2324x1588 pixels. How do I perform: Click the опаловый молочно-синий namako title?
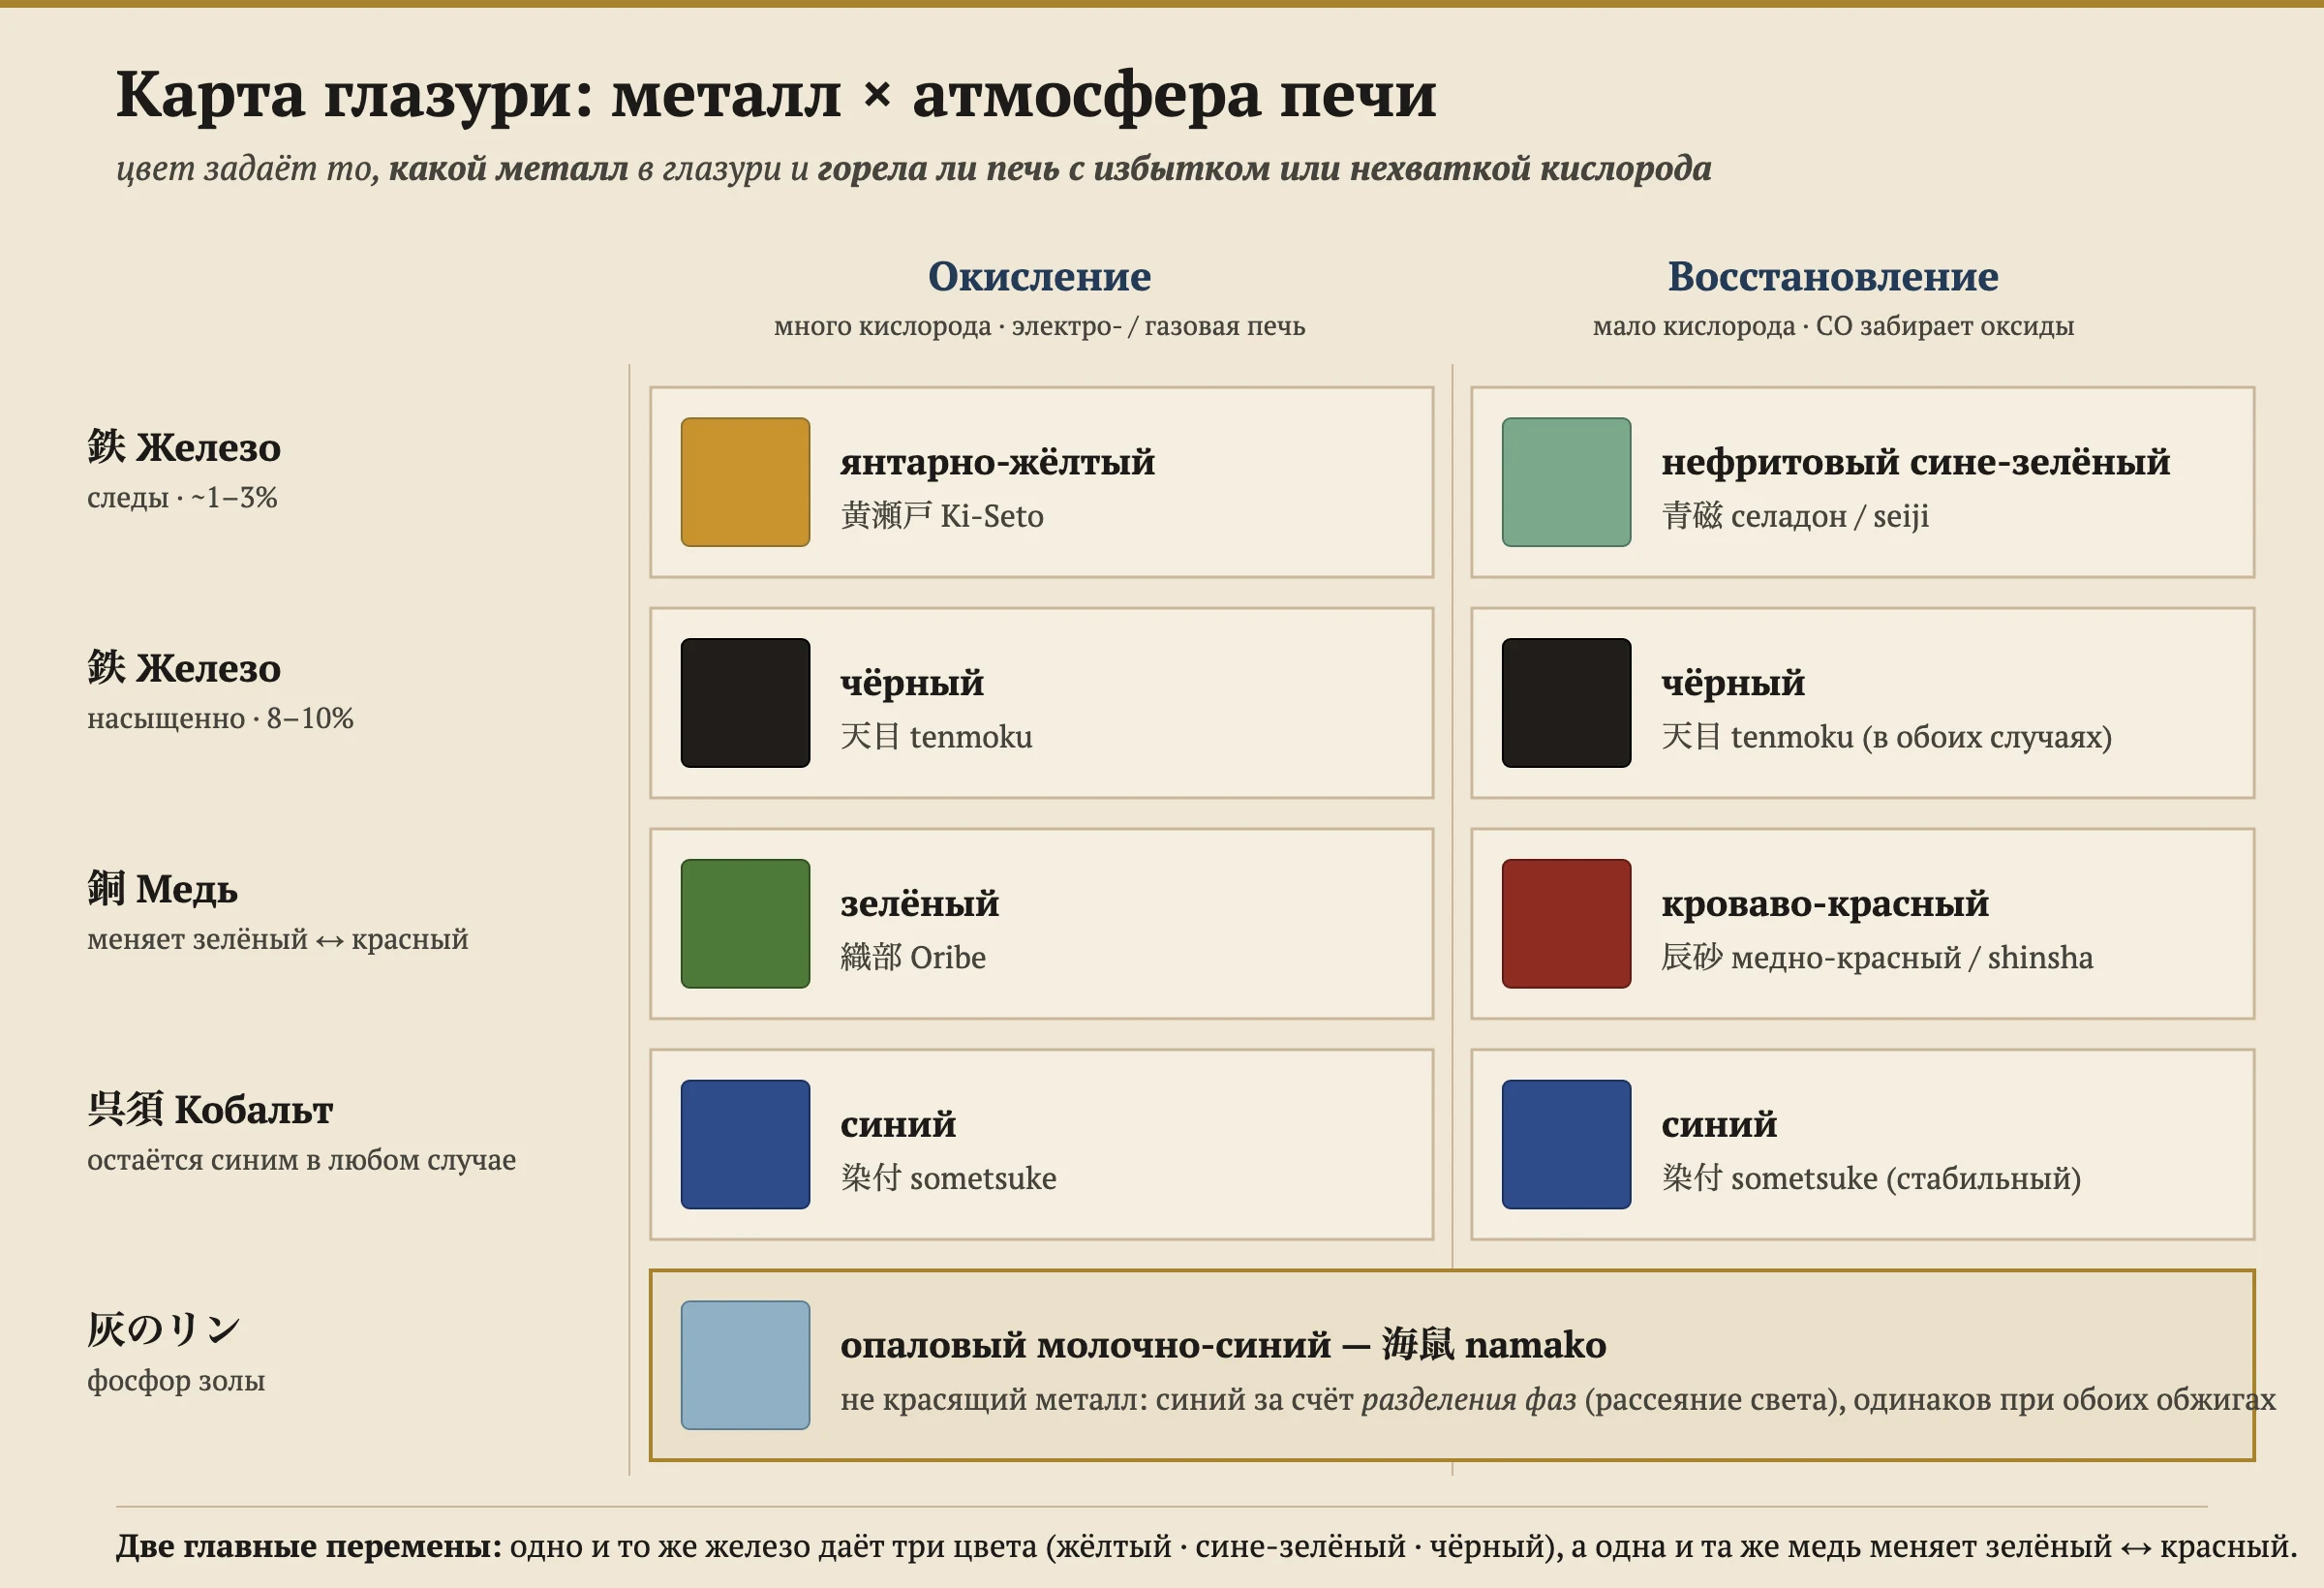1223,1345
